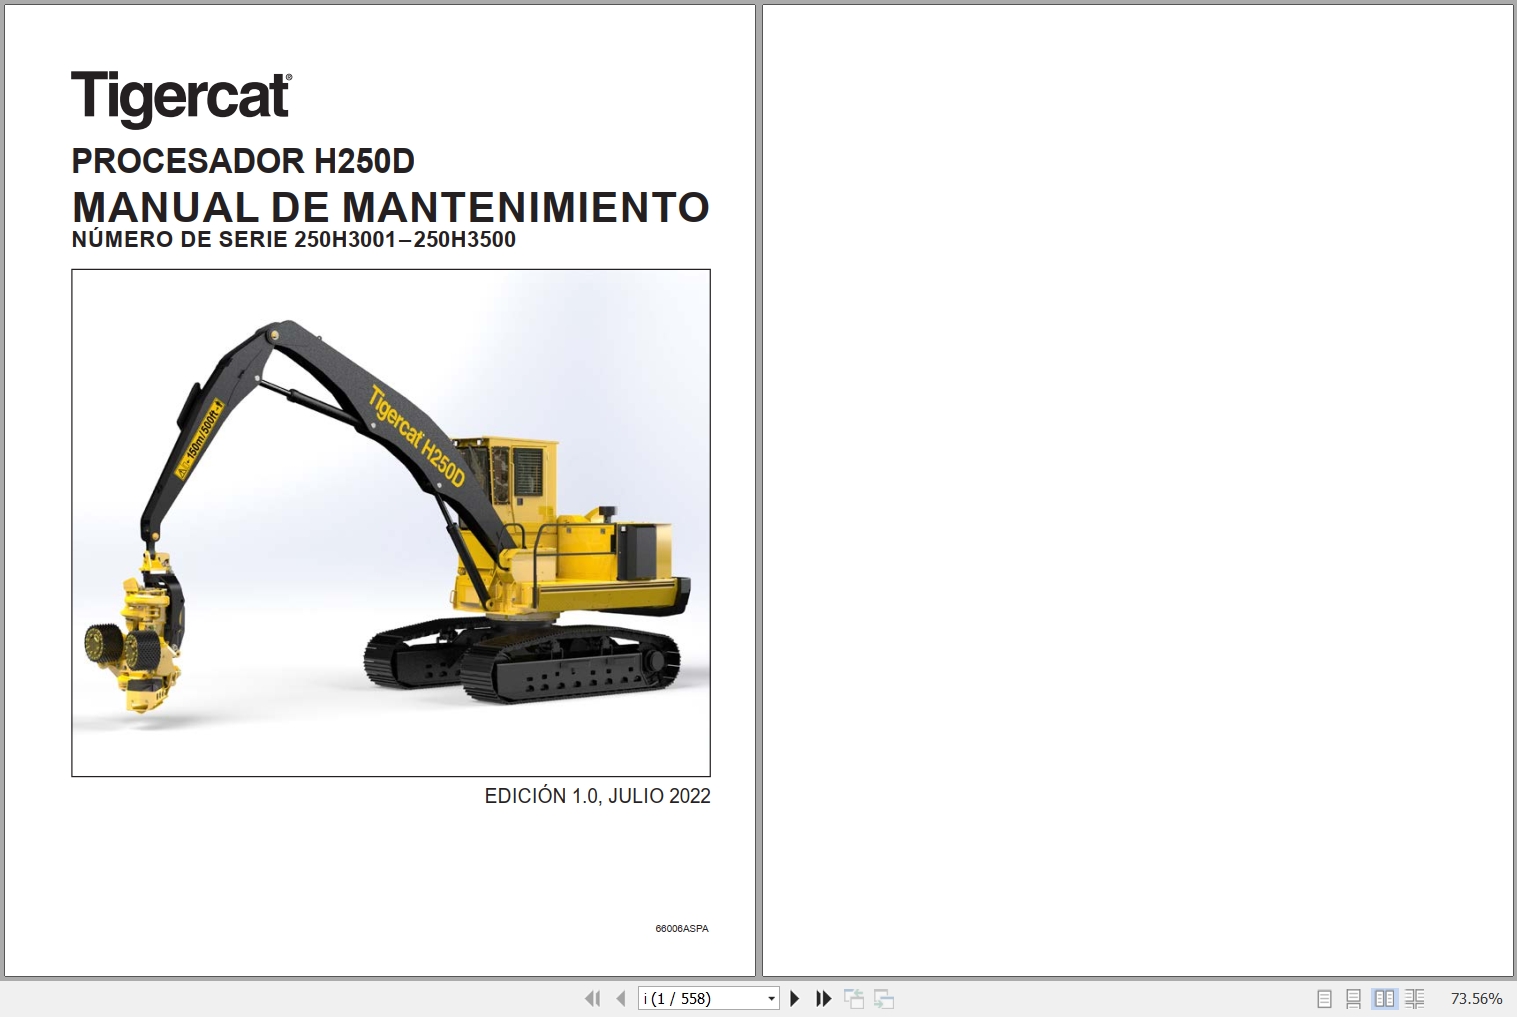
Task: Expand the page selection combo box
Action: point(770,998)
